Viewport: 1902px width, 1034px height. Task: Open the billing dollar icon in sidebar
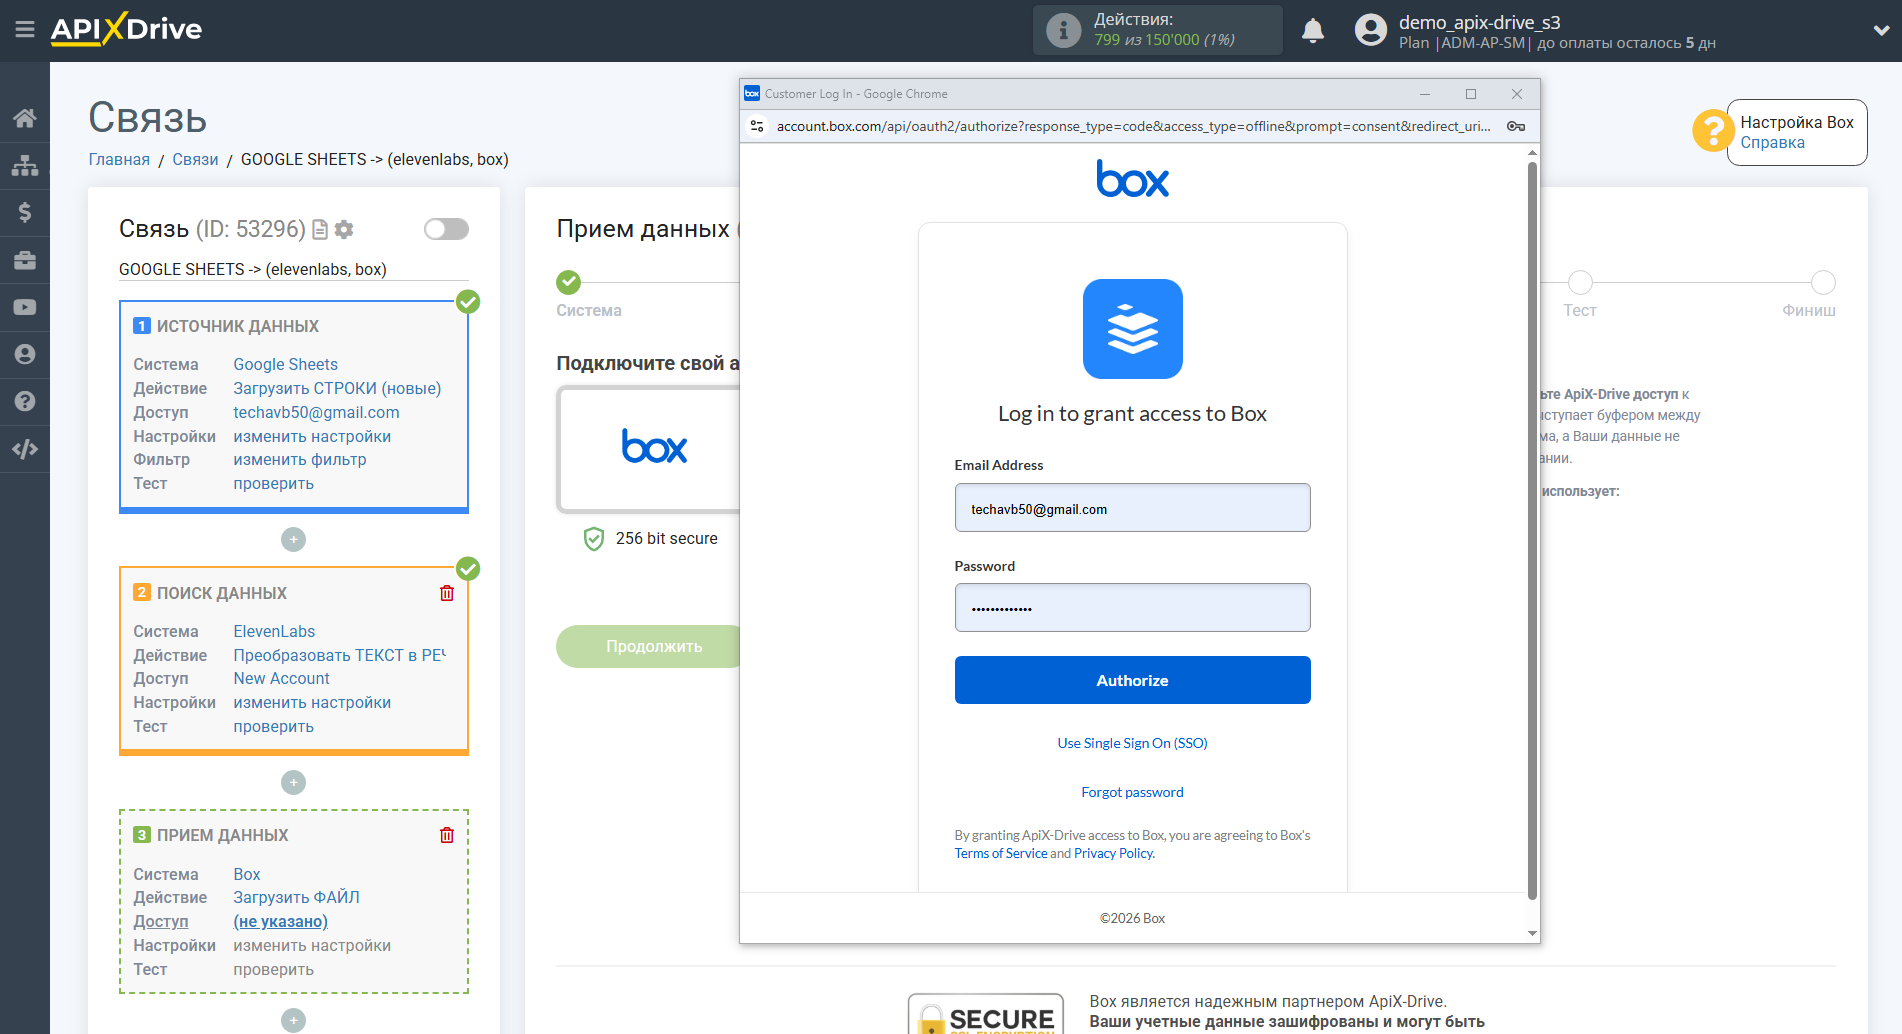(25, 212)
